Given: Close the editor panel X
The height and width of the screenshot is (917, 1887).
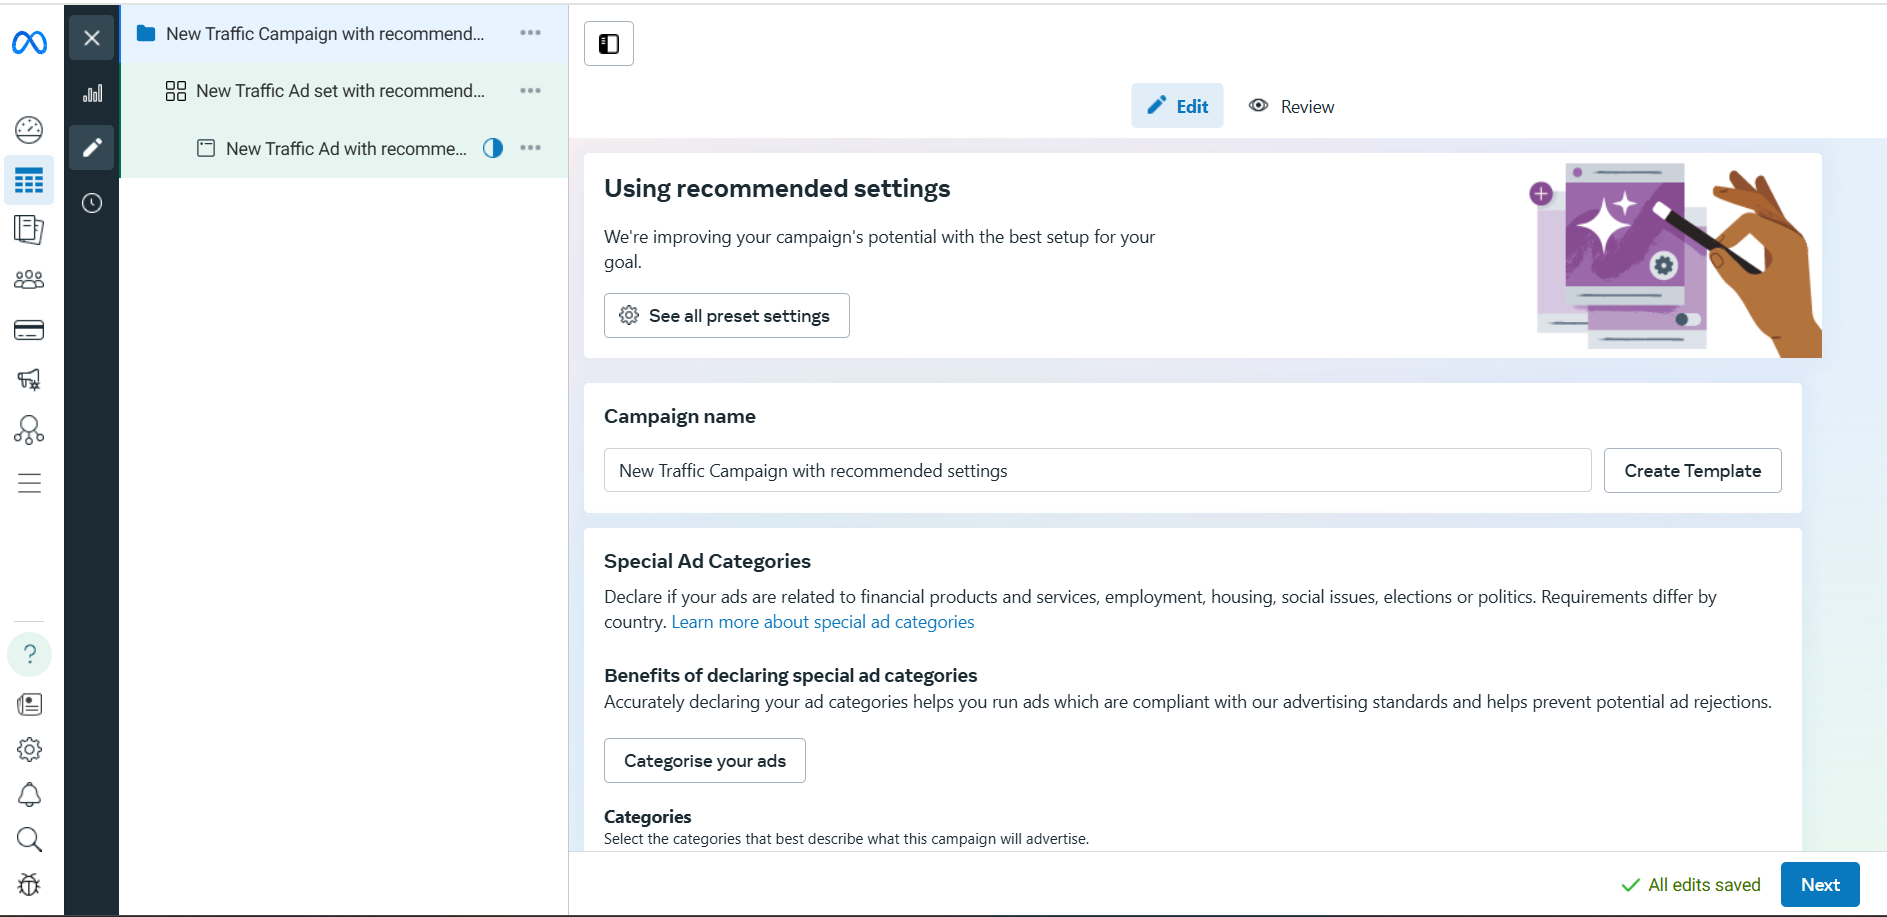Looking at the screenshot, I should [92, 38].
